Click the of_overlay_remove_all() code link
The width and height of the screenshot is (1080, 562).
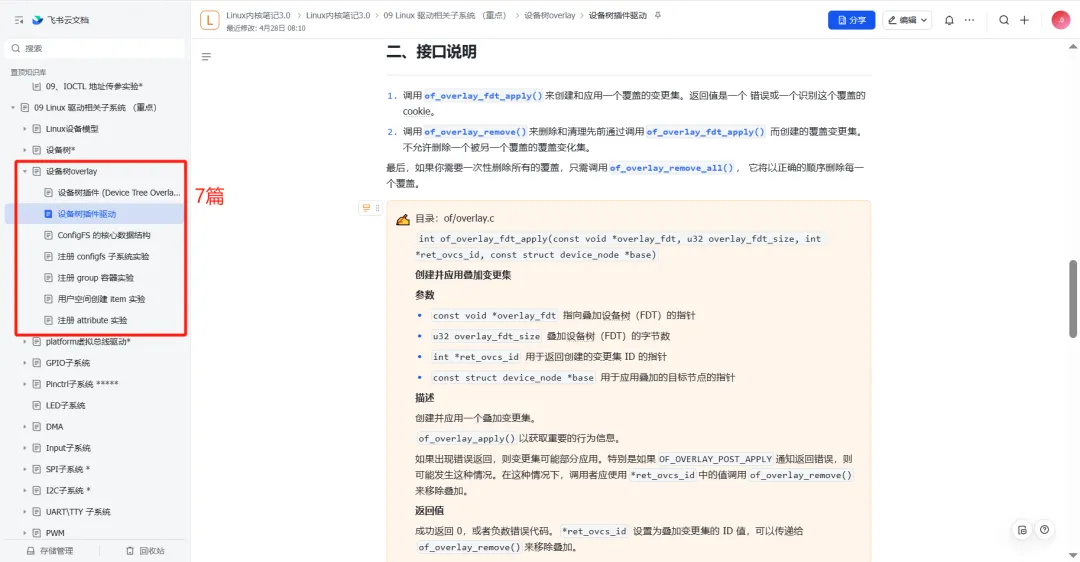(672, 167)
